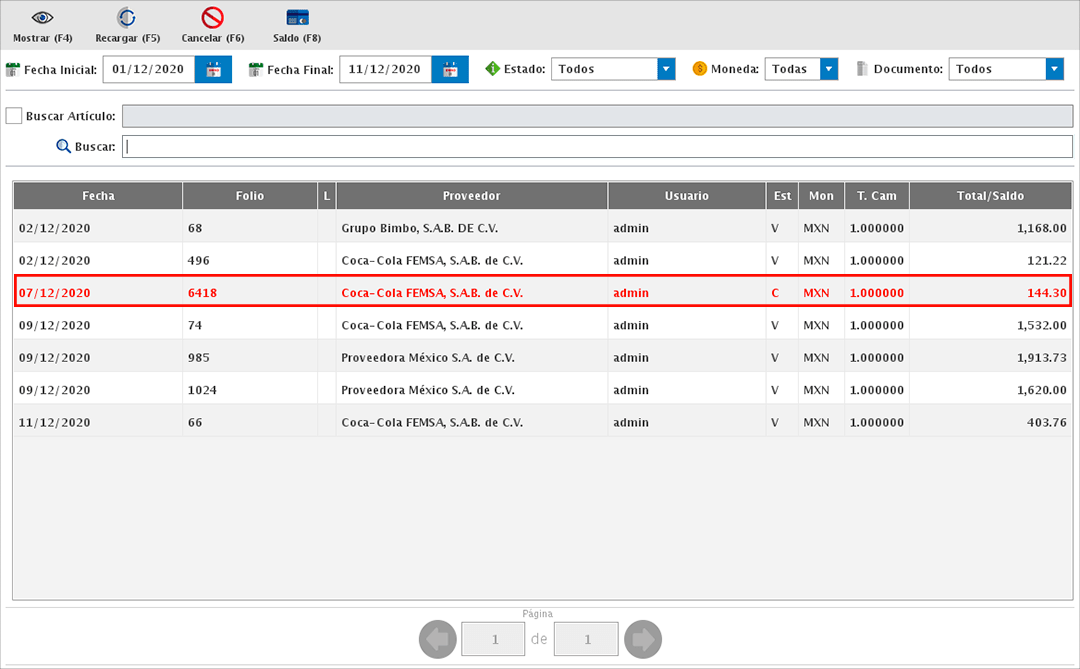
Task: Expand the Documento dropdown
Action: pos(1054,69)
